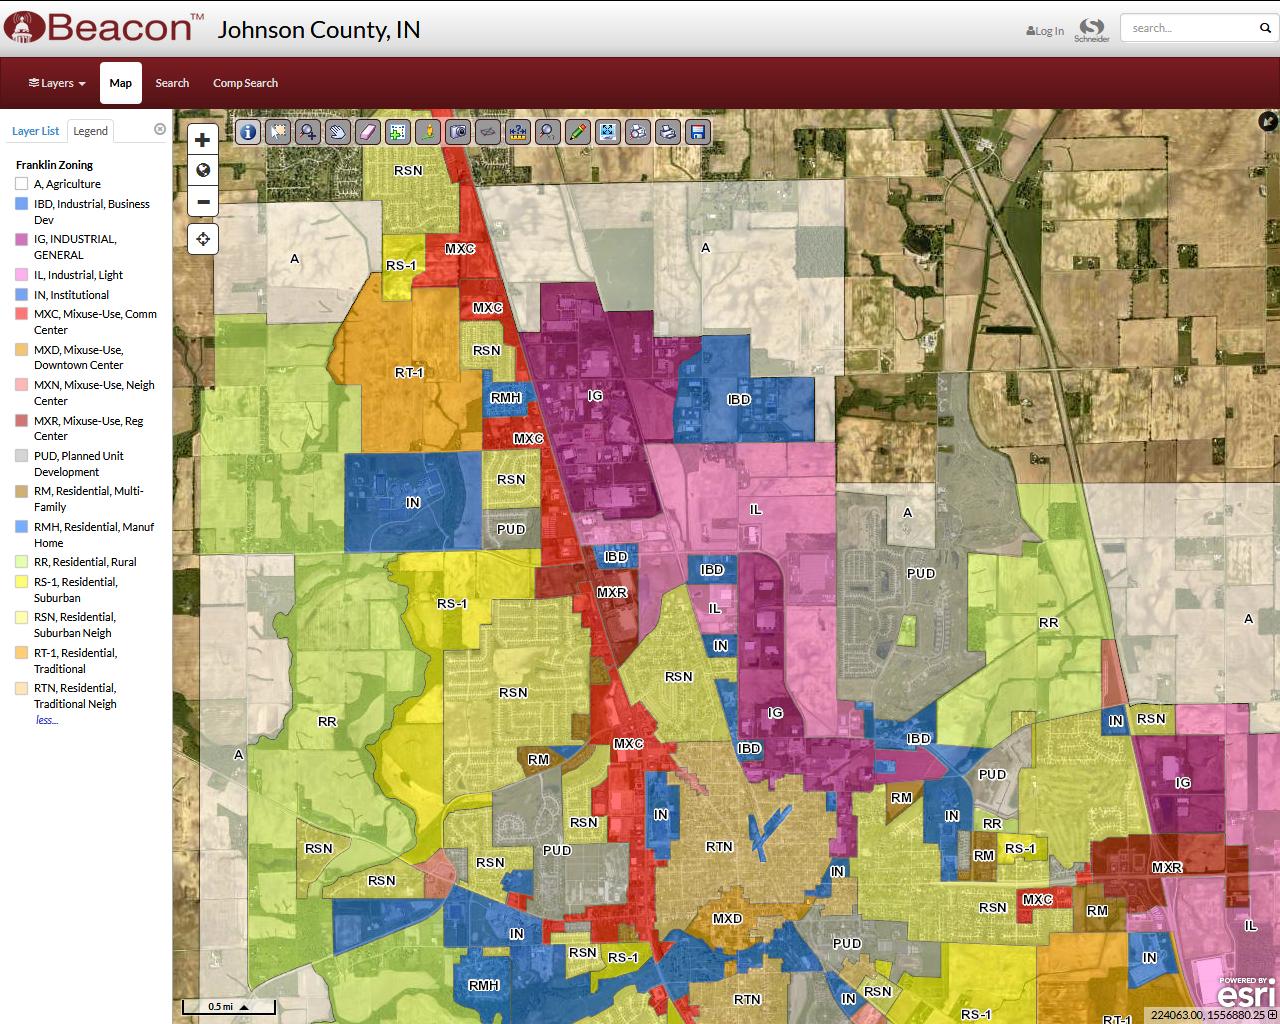Collapse legend via the less link
The image size is (1280, 1024).
(46, 720)
